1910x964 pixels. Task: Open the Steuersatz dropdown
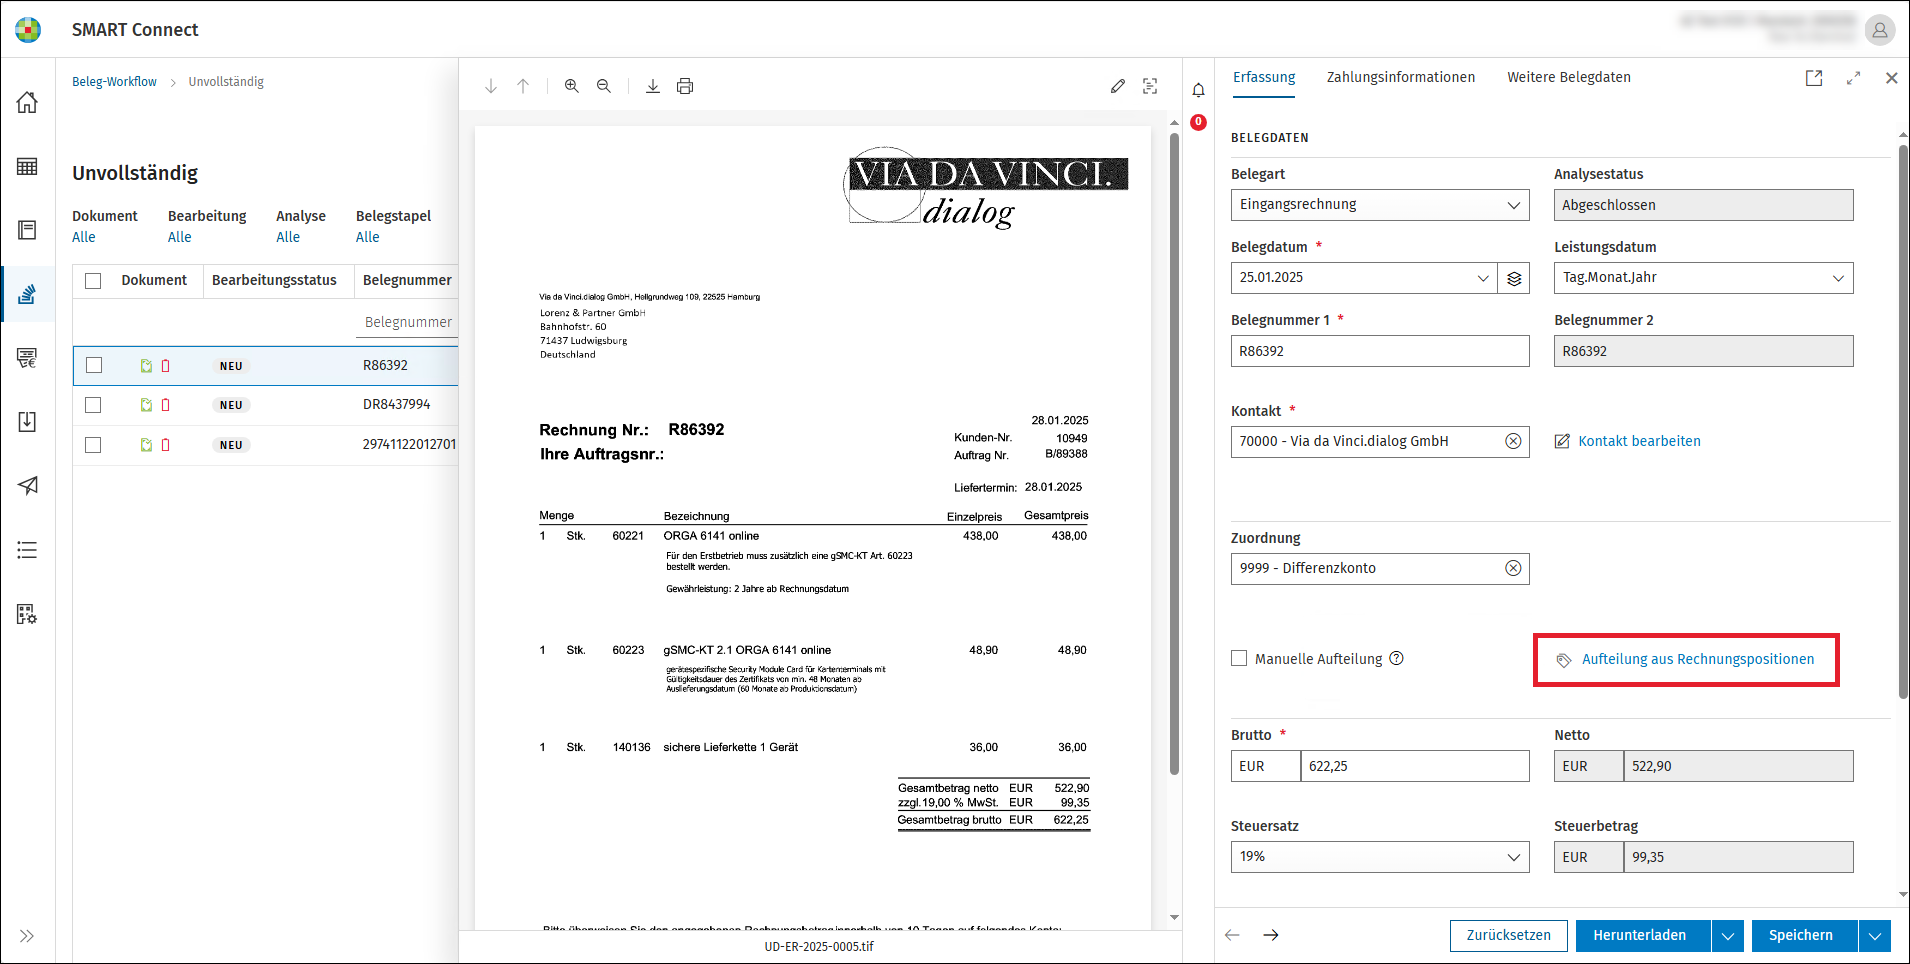coord(1380,857)
